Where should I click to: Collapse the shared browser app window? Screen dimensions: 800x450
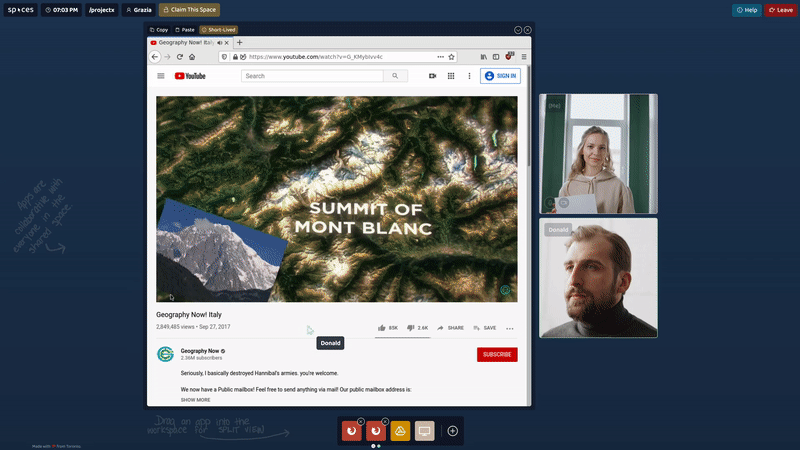coord(518,30)
